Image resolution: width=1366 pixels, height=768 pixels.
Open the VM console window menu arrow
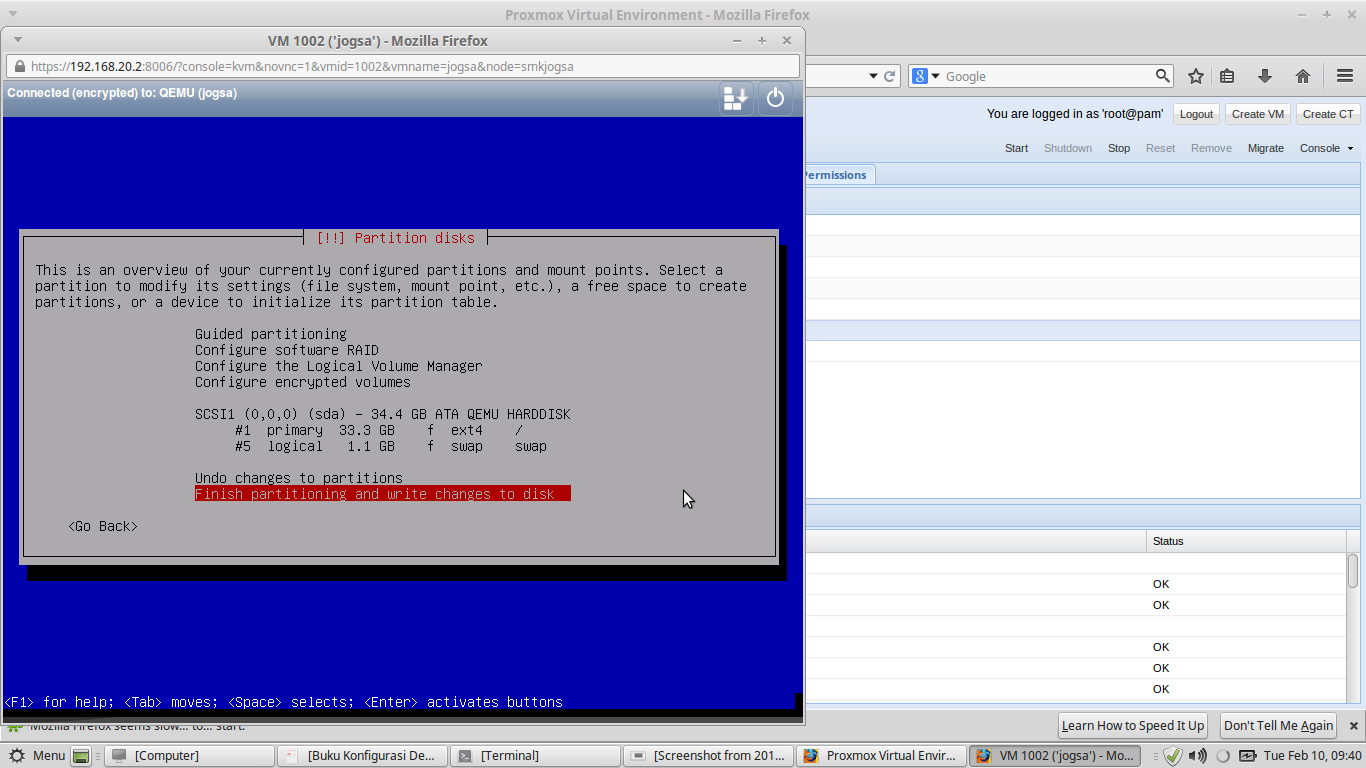tap(17, 41)
